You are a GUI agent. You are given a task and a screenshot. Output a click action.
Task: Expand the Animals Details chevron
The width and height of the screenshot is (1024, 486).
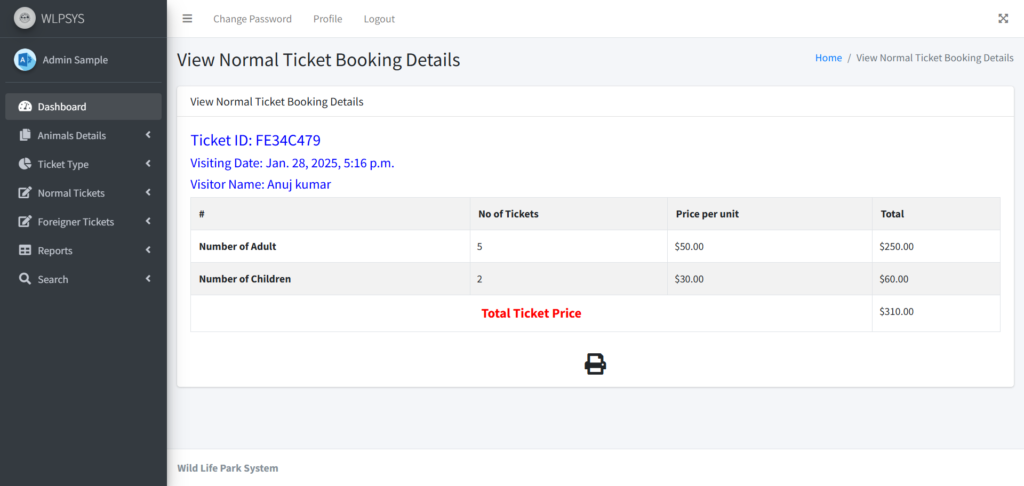pos(148,135)
